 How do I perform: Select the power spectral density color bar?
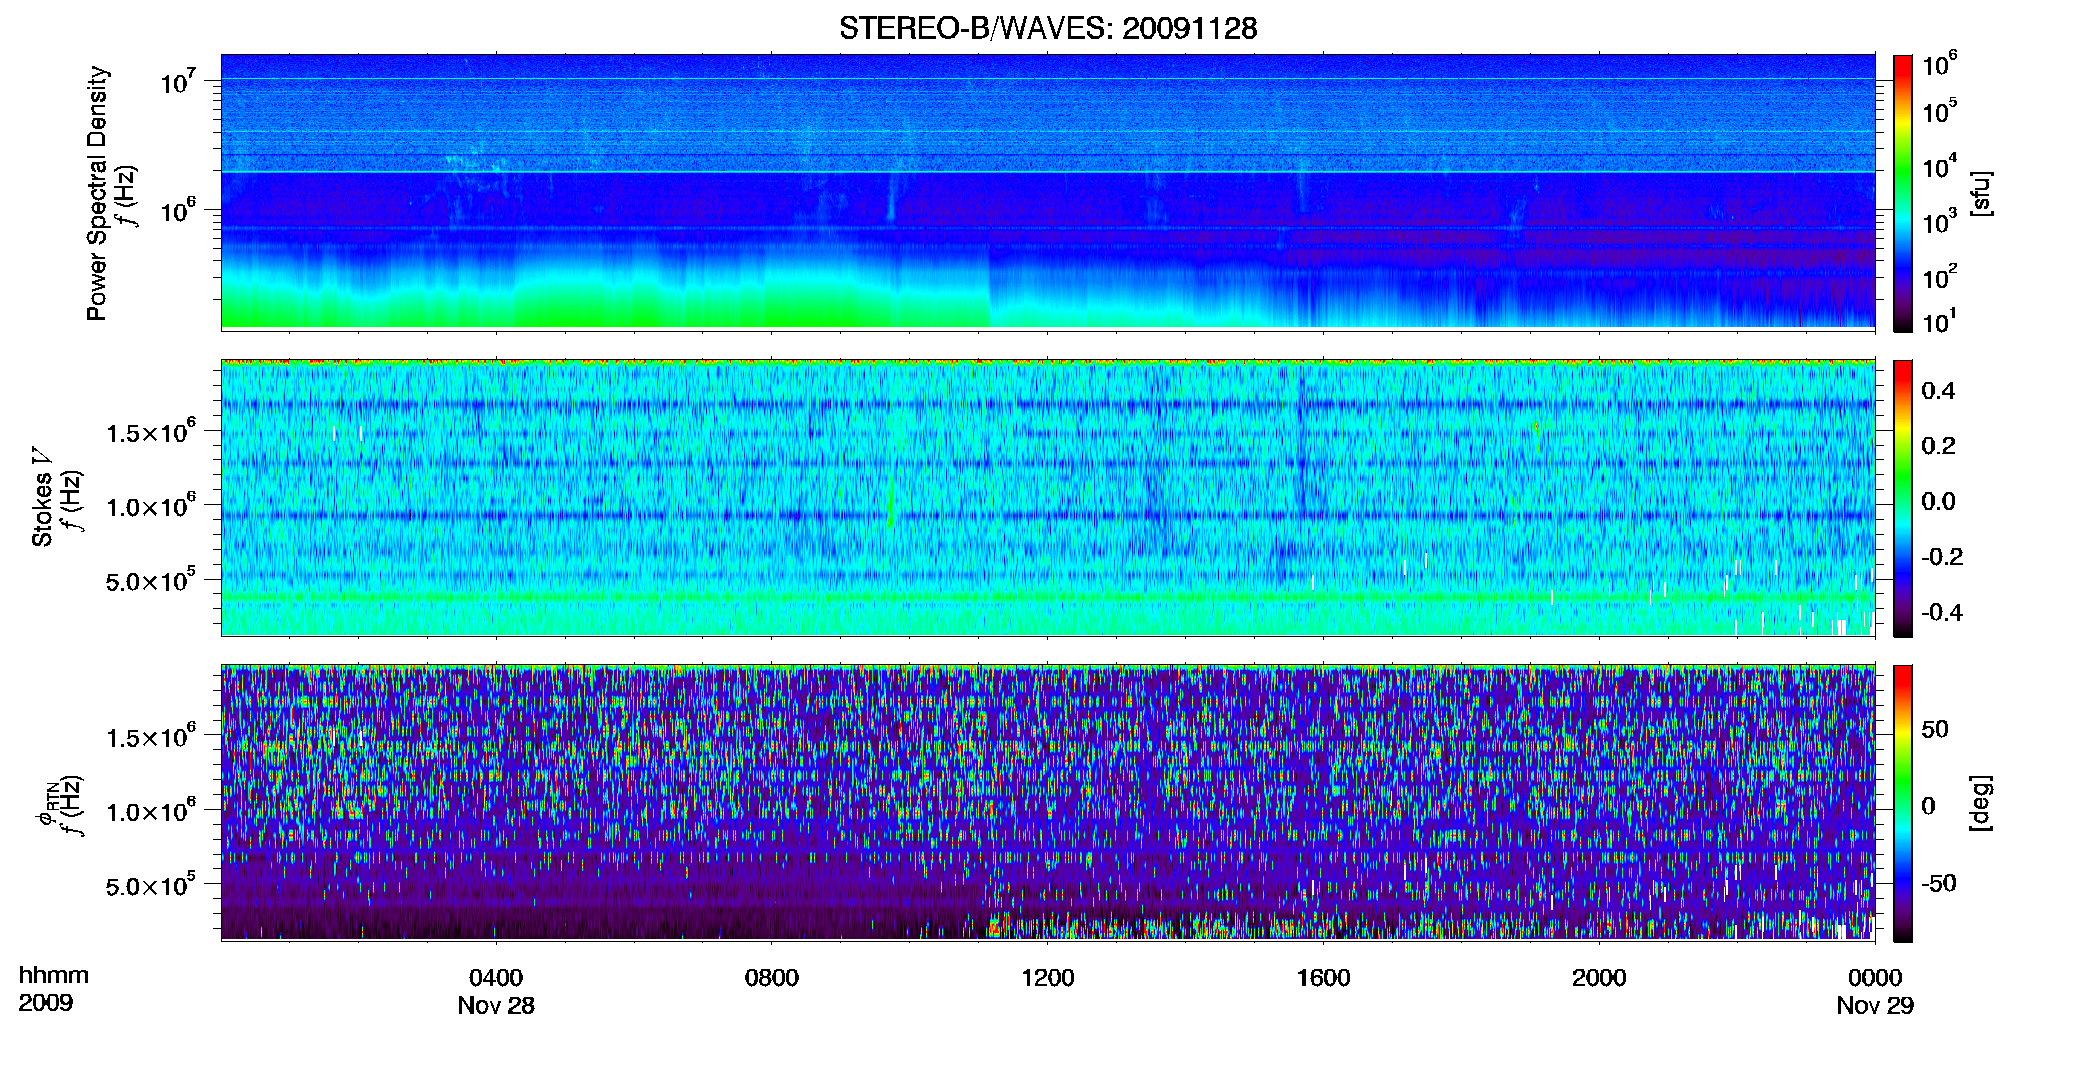(x=1903, y=193)
